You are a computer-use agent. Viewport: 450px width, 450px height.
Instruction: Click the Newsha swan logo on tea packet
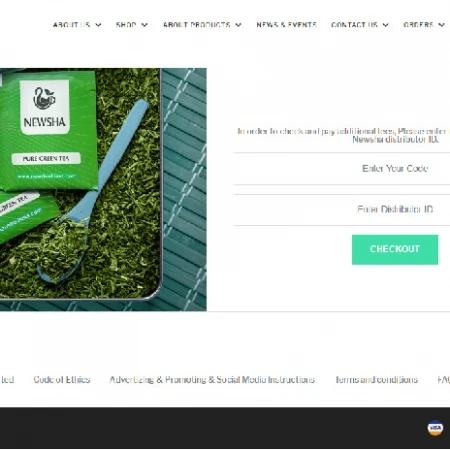44,99
